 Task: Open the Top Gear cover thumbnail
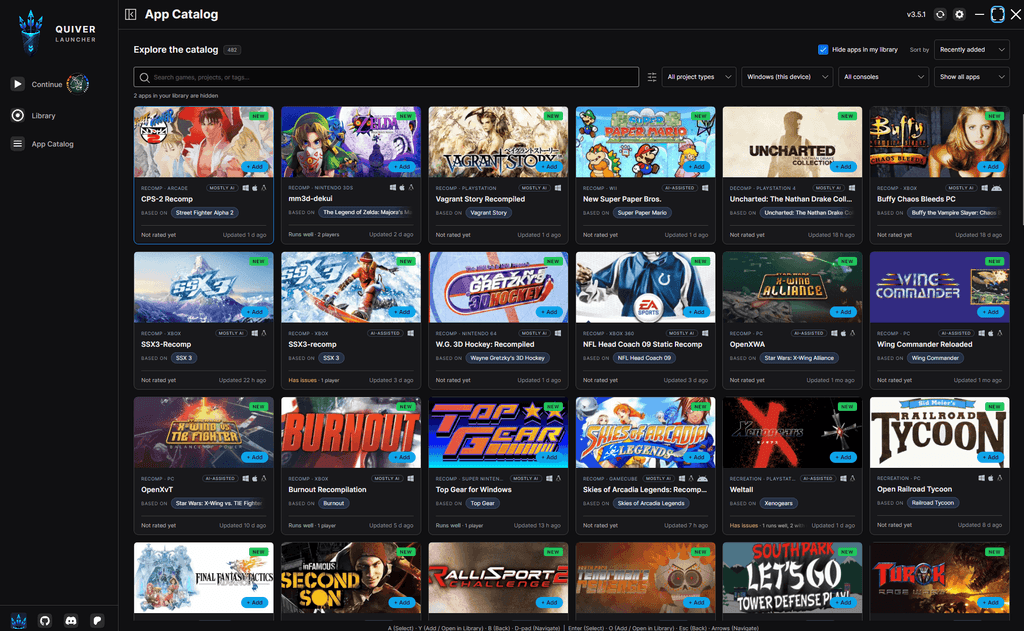498,432
